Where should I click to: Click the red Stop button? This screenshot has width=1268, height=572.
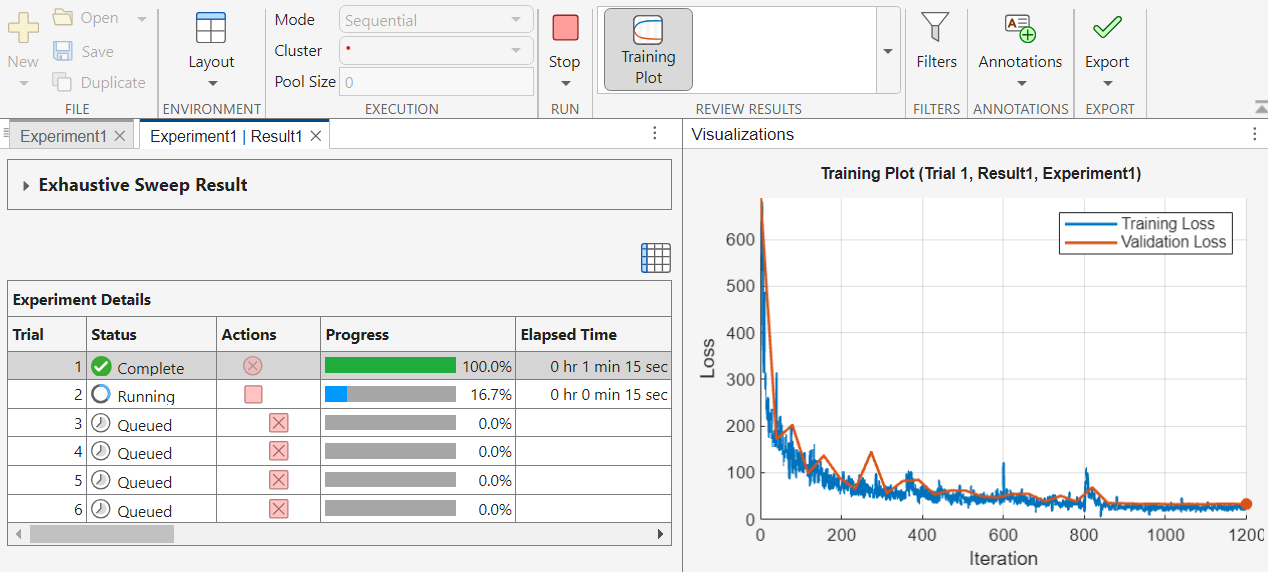(565, 28)
